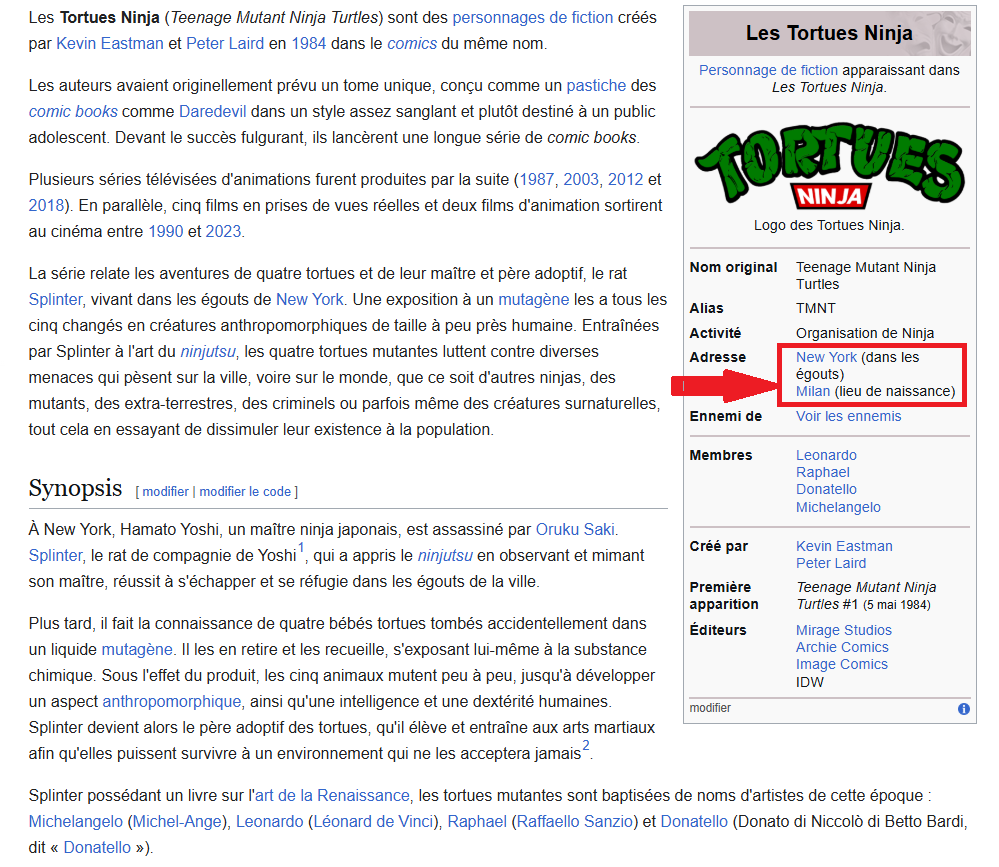Follow the '1984' year link
Screen dimensions: 999x867
click(308, 43)
